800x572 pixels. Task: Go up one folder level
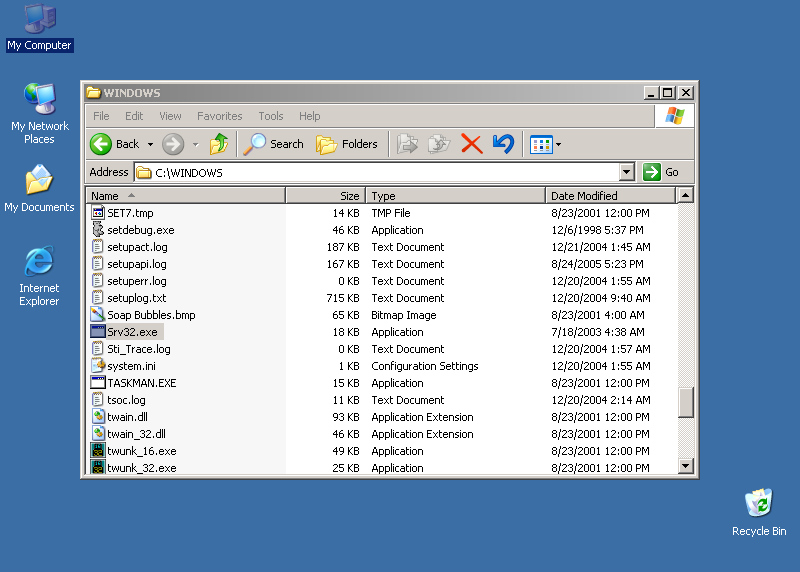pos(219,144)
